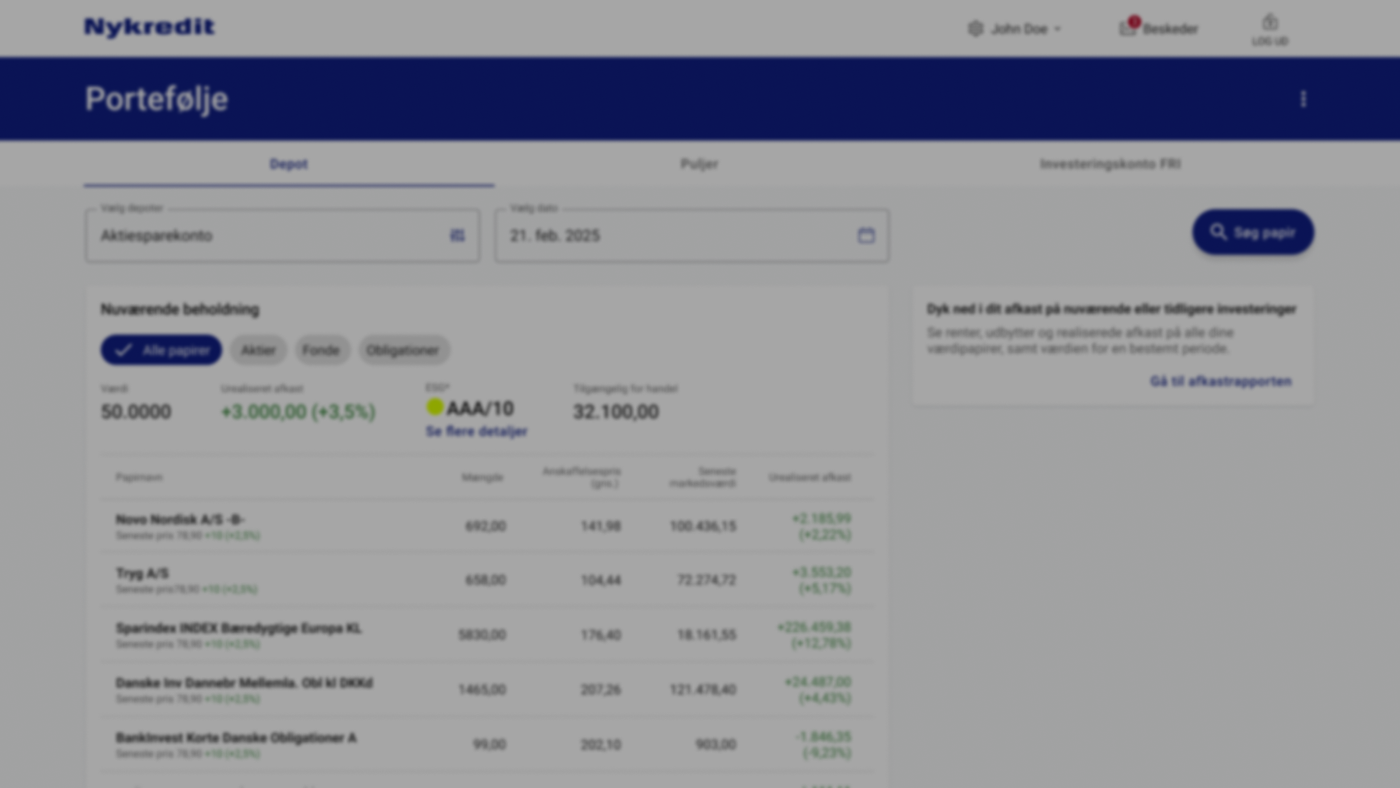Viewport: 1400px width, 788px height.
Task: Click the calendar icon in date field
Action: pyautogui.click(x=866, y=236)
